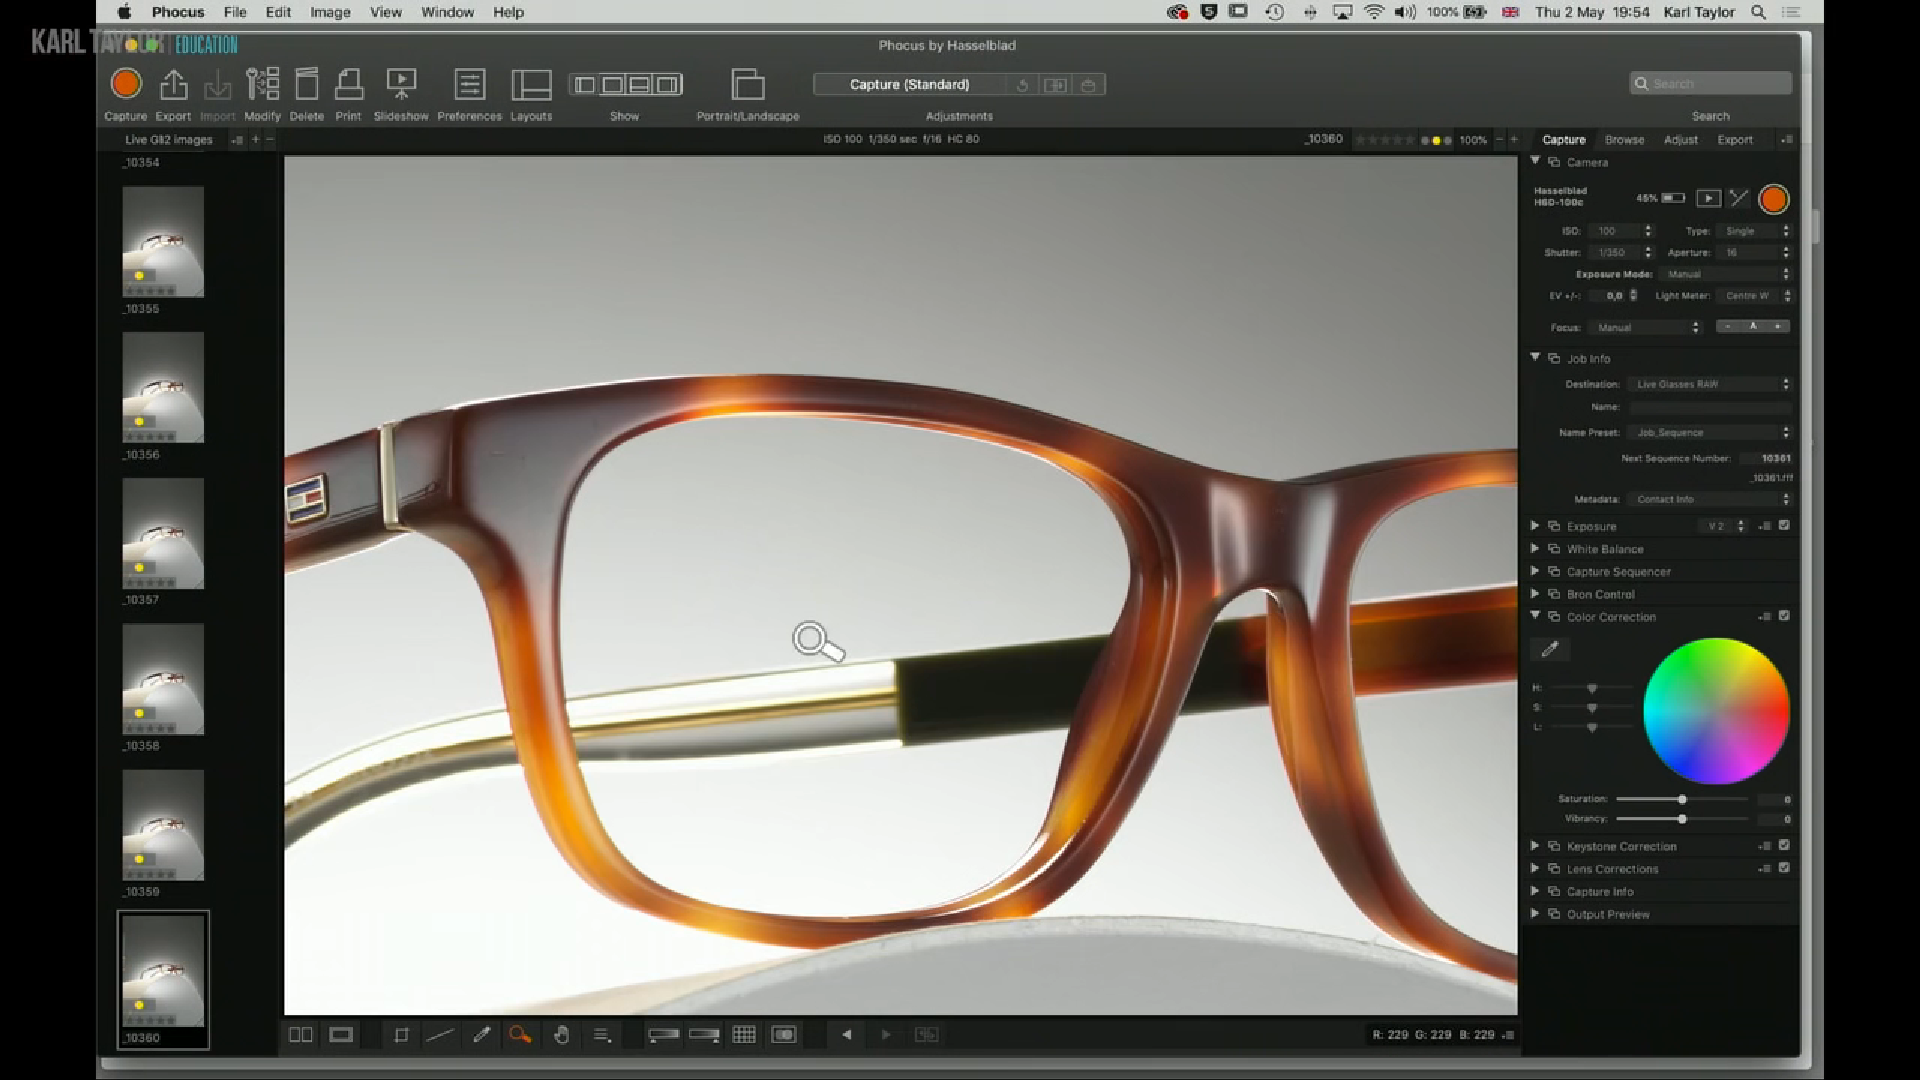The width and height of the screenshot is (1920, 1080).
Task: Start the Slideshow from toolbar
Action: tap(401, 85)
